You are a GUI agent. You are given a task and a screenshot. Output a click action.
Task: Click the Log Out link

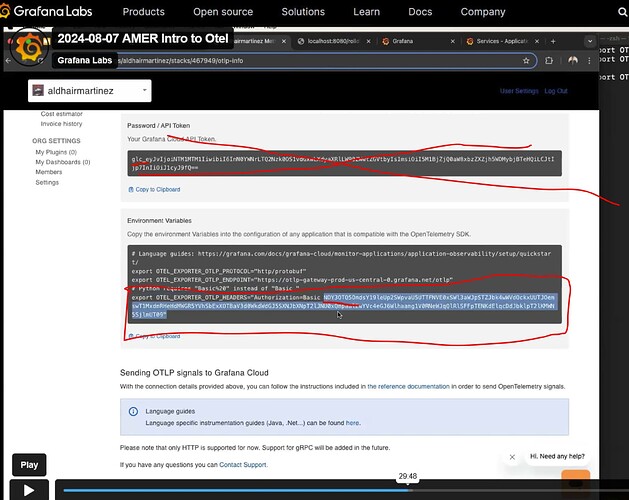[556, 91]
